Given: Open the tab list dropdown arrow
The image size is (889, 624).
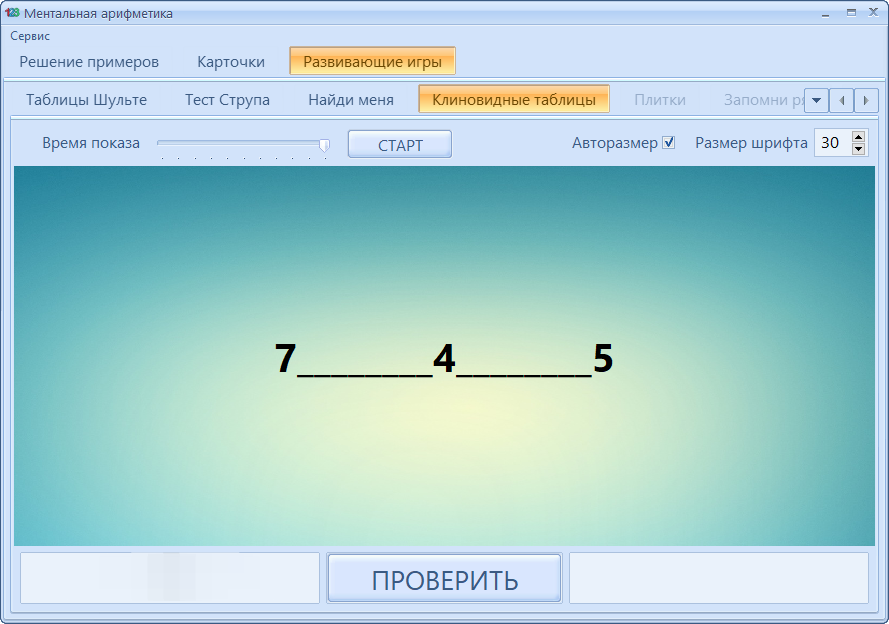Looking at the screenshot, I should coord(818,100).
